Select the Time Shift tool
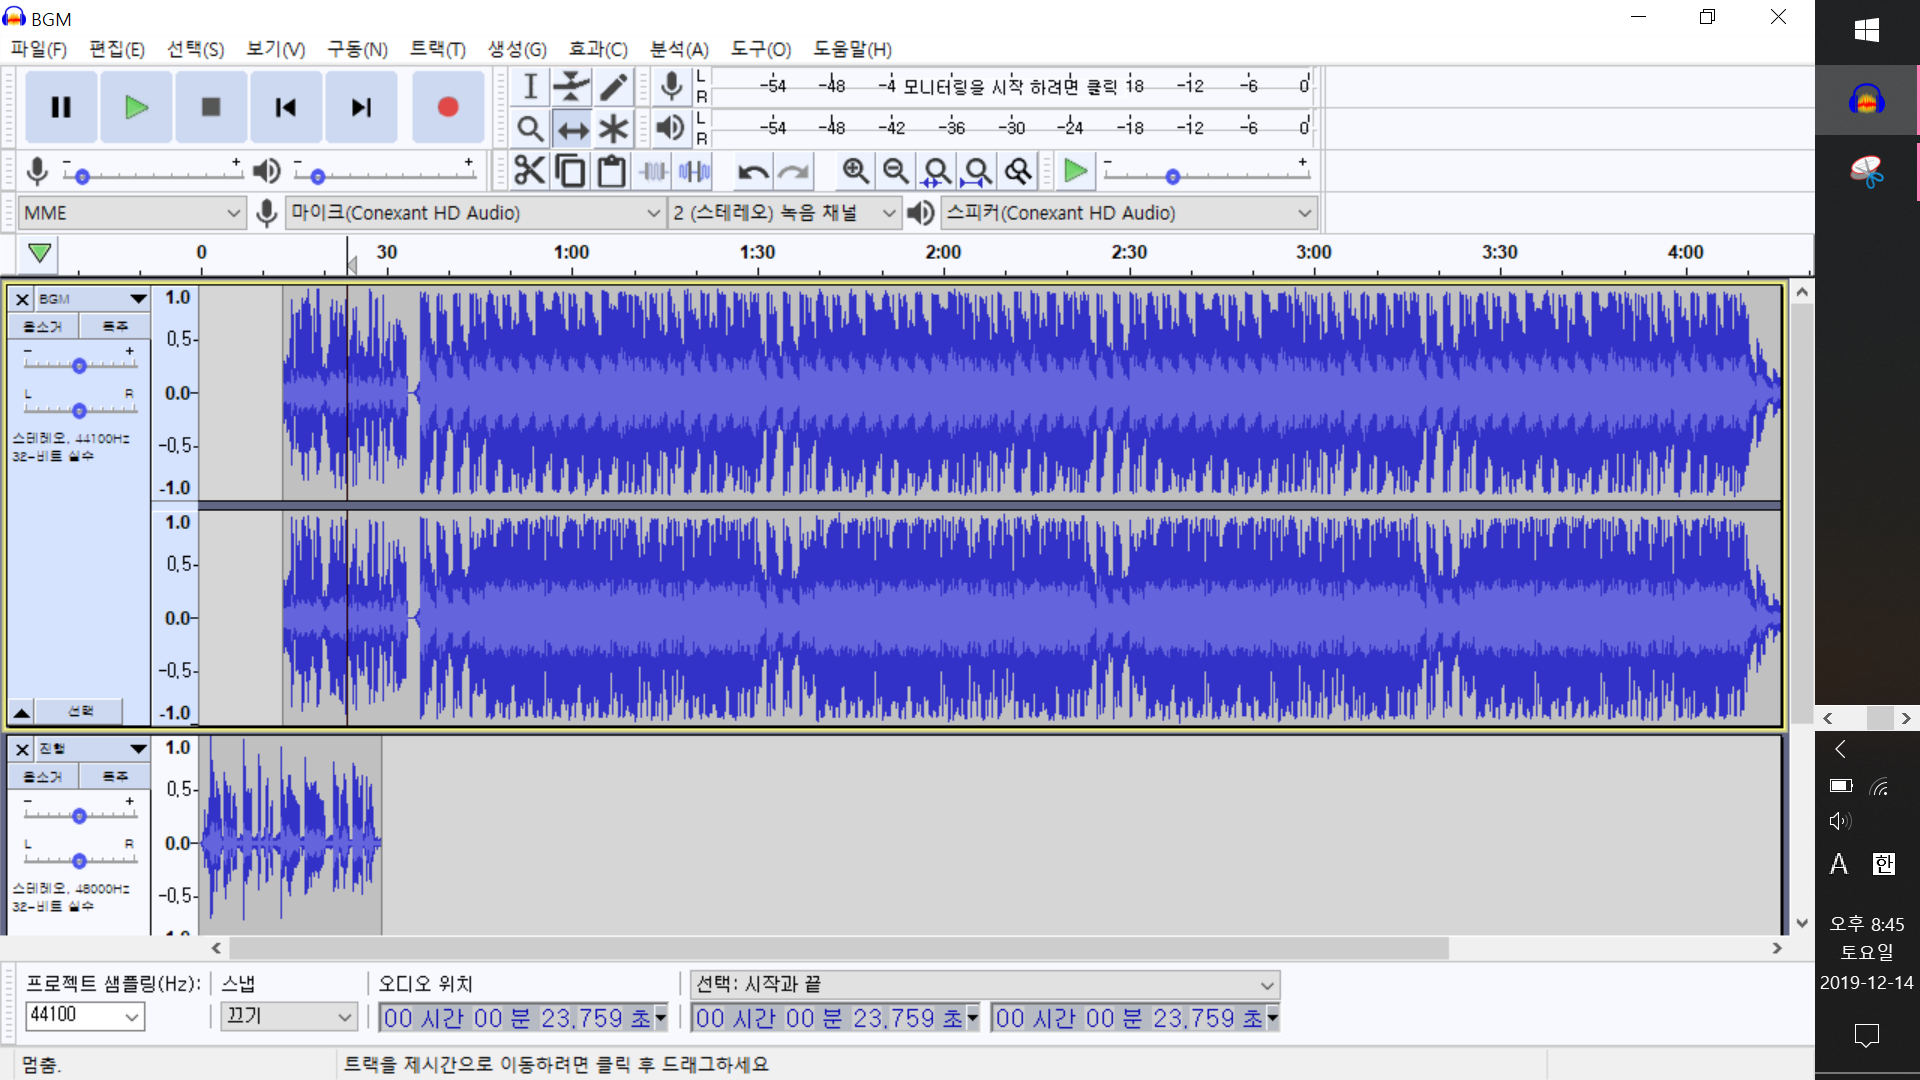The width and height of the screenshot is (1920, 1080). pos(571,129)
